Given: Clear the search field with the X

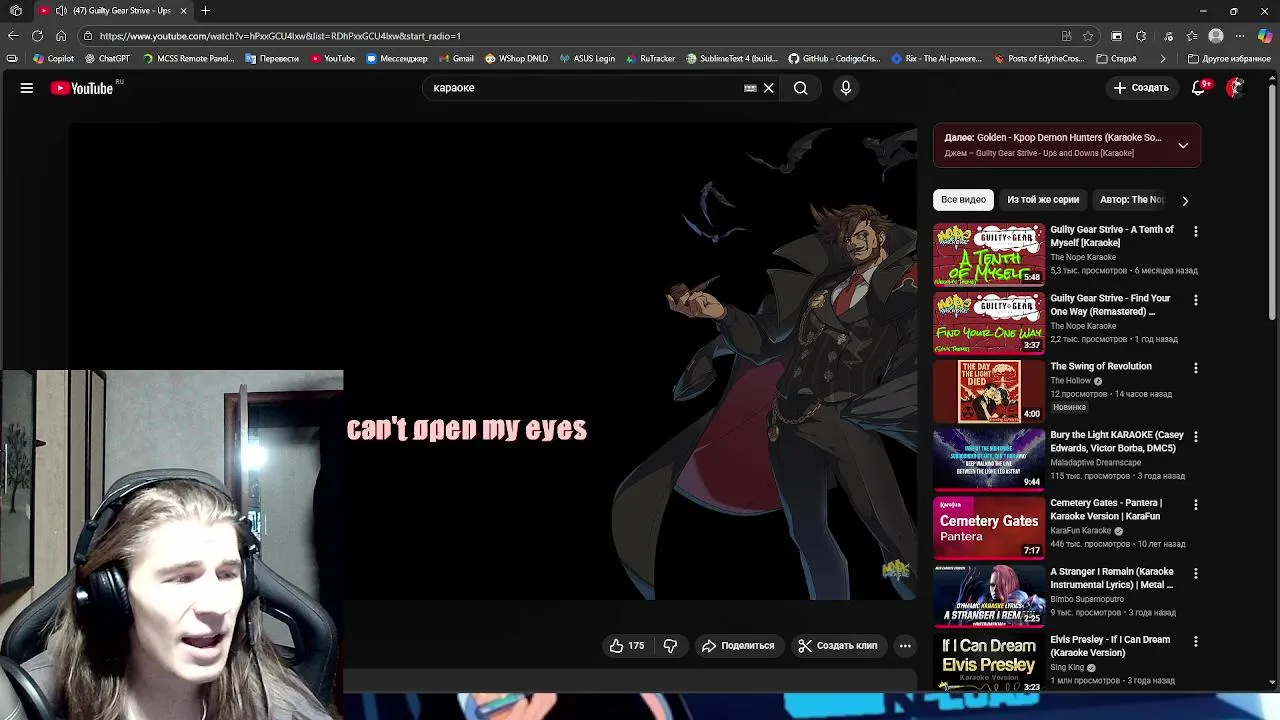Looking at the screenshot, I should pos(769,88).
